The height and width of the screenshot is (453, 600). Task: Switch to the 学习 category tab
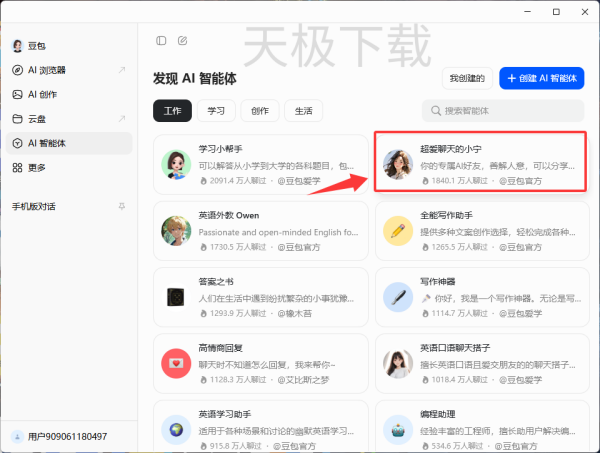click(x=216, y=111)
